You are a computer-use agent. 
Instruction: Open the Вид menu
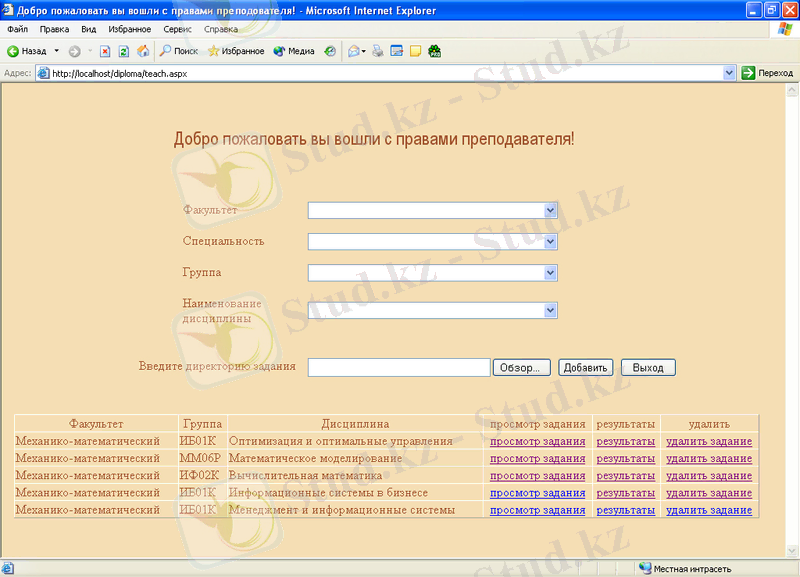pyautogui.click(x=89, y=29)
